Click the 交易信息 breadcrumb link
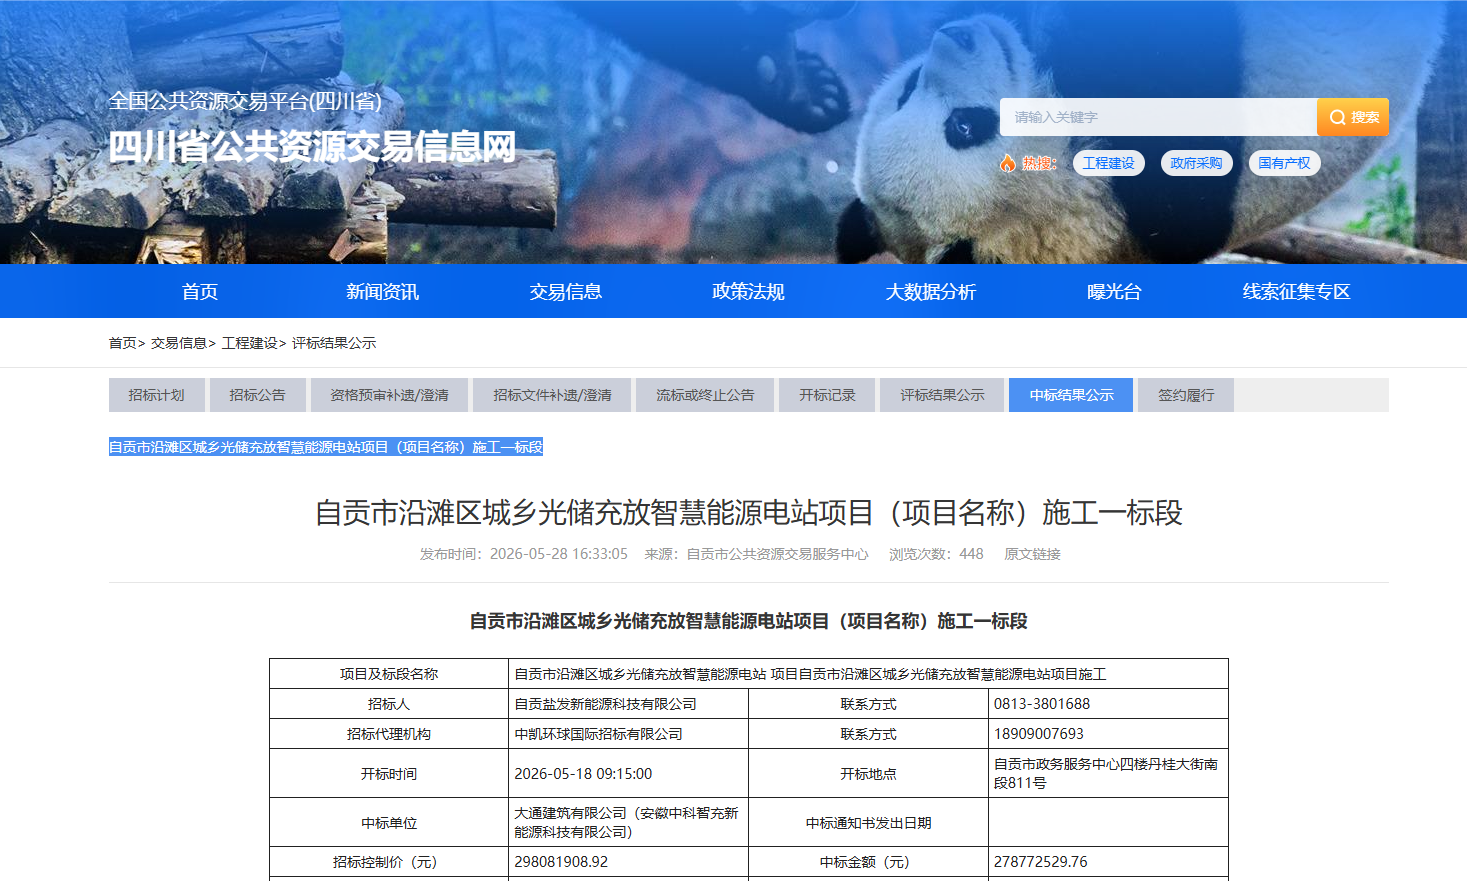 pyautogui.click(x=179, y=343)
